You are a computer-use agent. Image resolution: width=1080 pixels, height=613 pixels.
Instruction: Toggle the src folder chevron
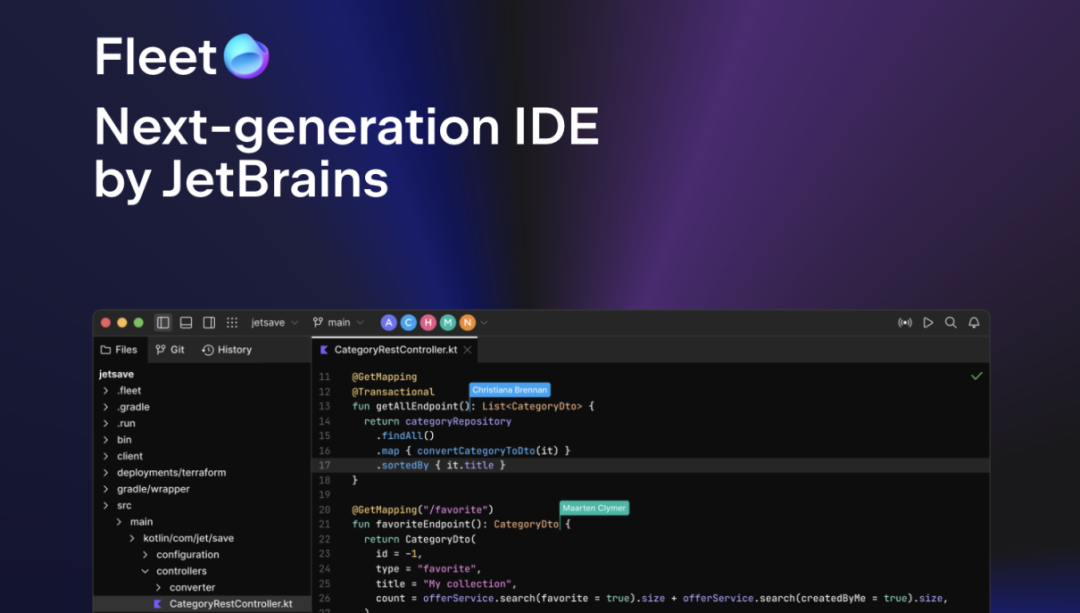pyautogui.click(x=106, y=506)
